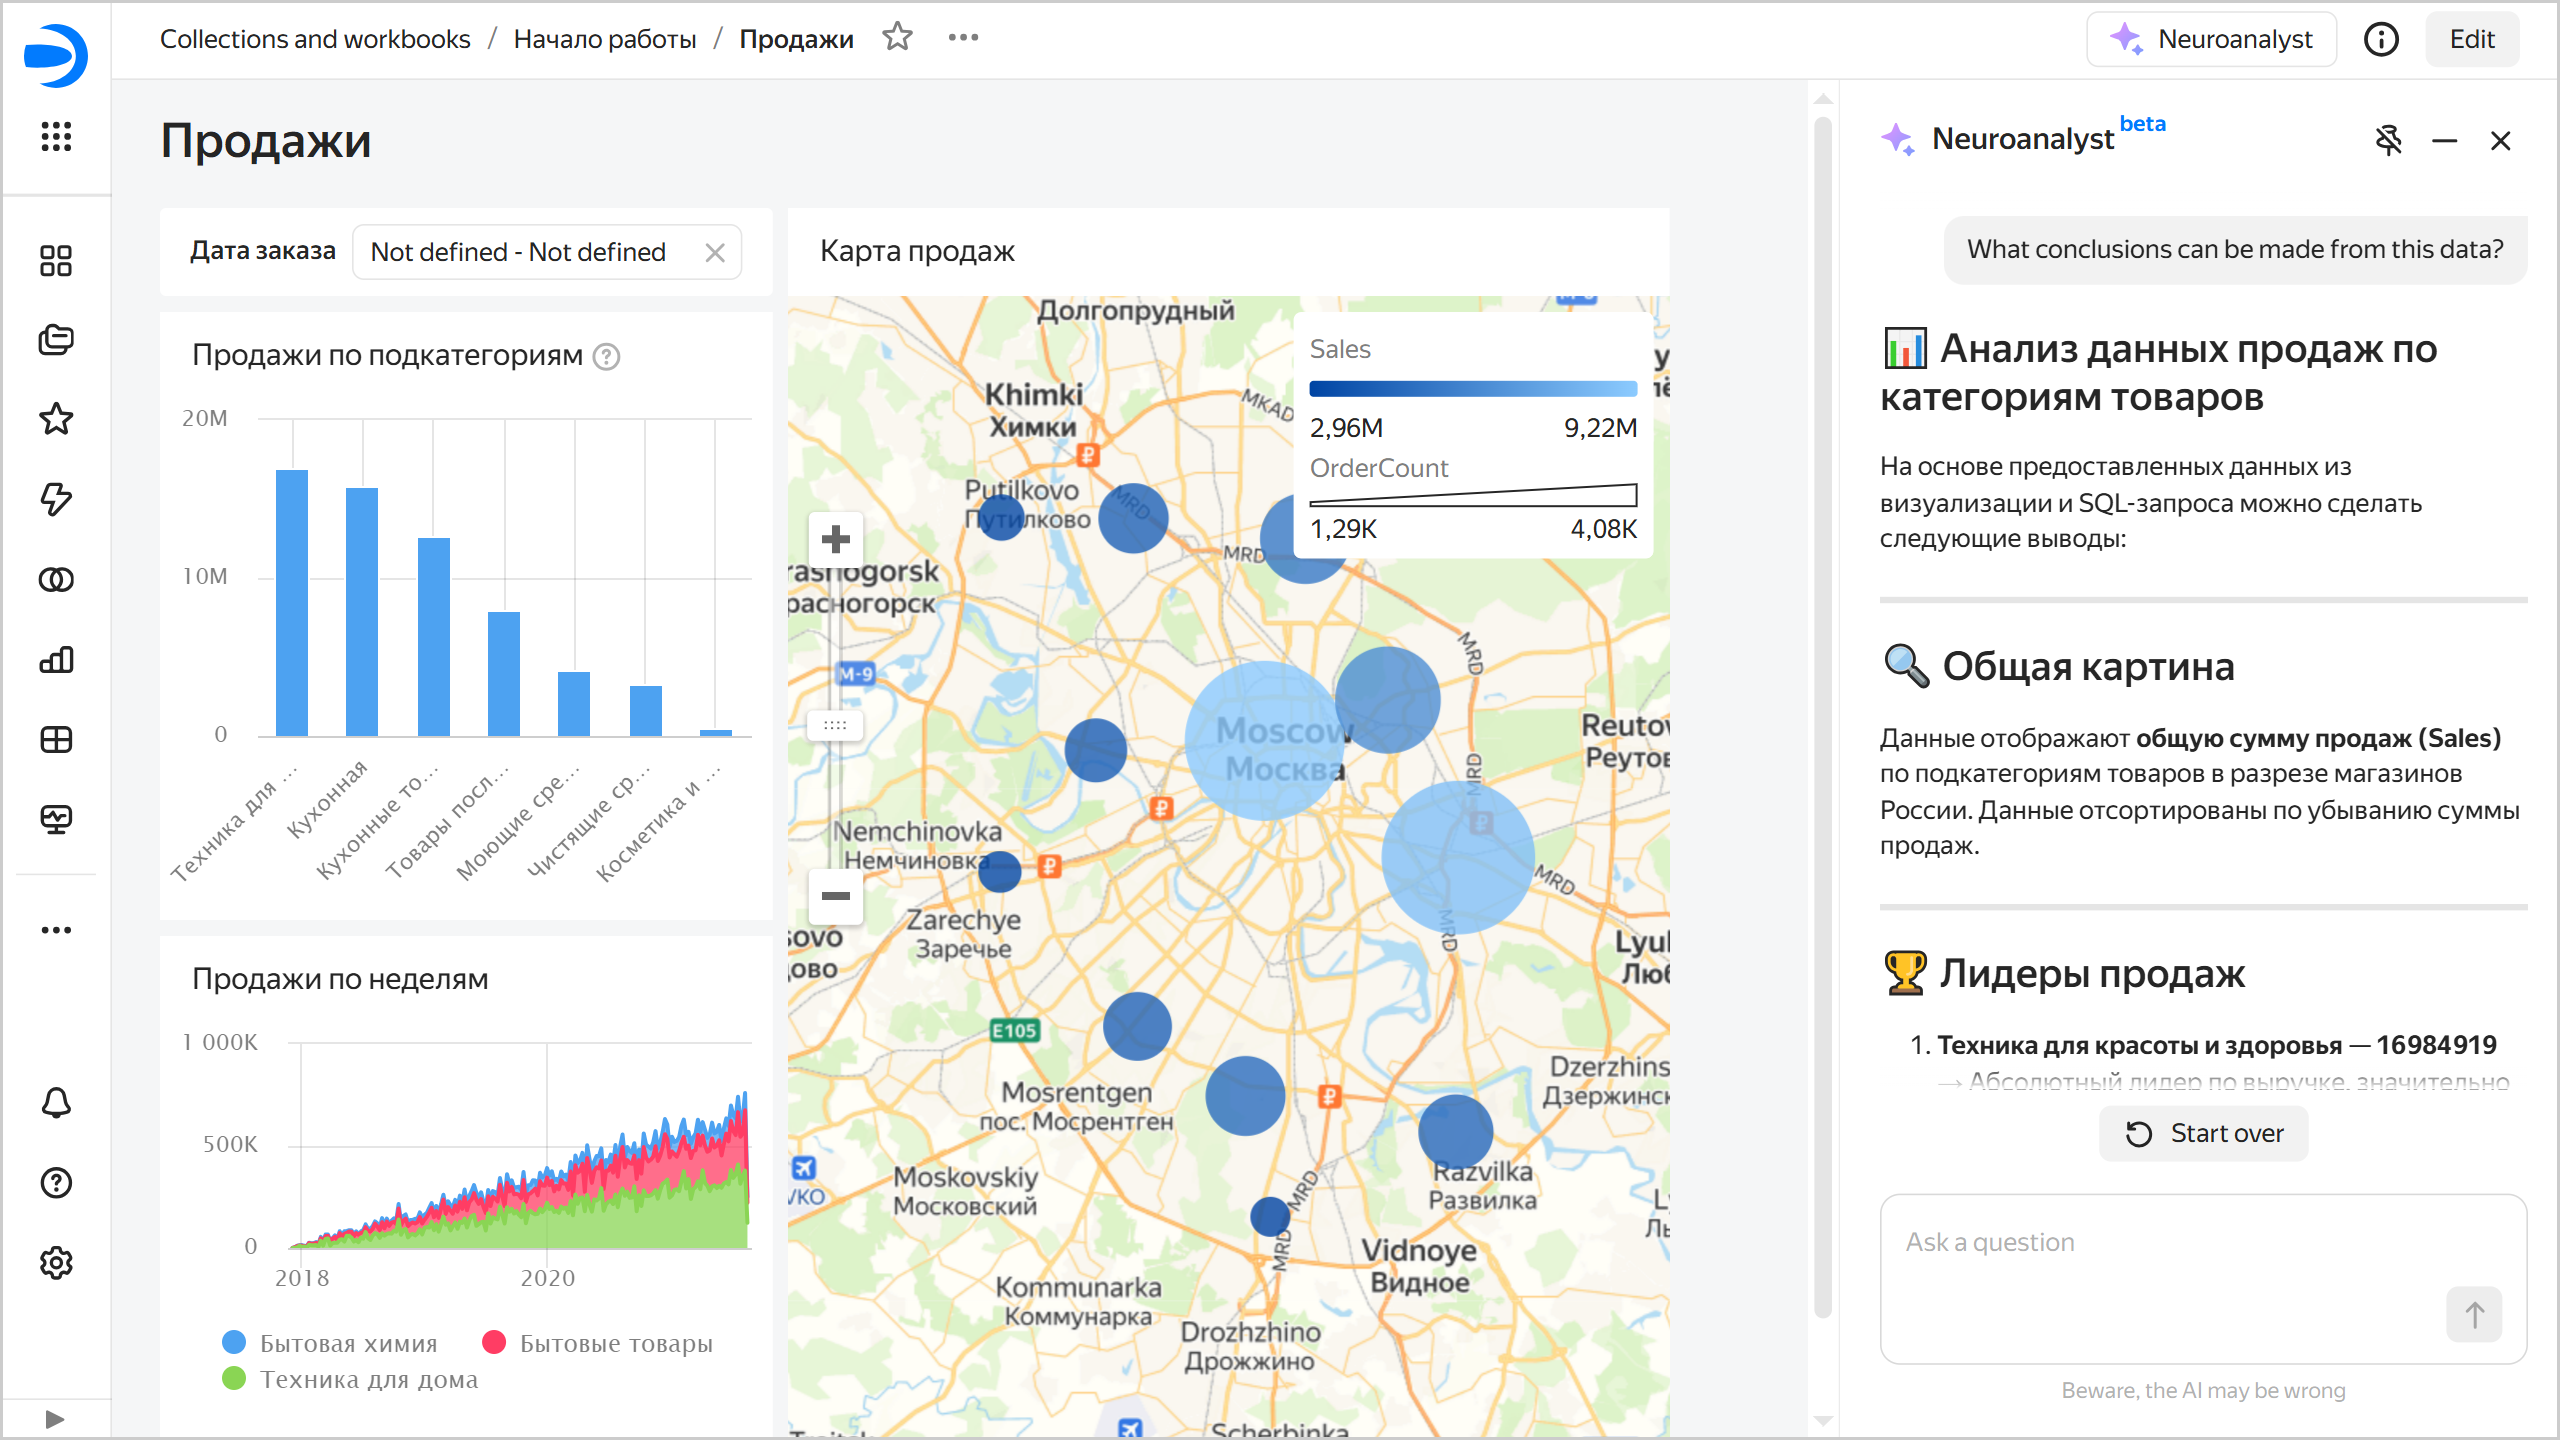Go to Начало работы breadcrumb
This screenshot has height=1440, width=2560.
[604, 39]
